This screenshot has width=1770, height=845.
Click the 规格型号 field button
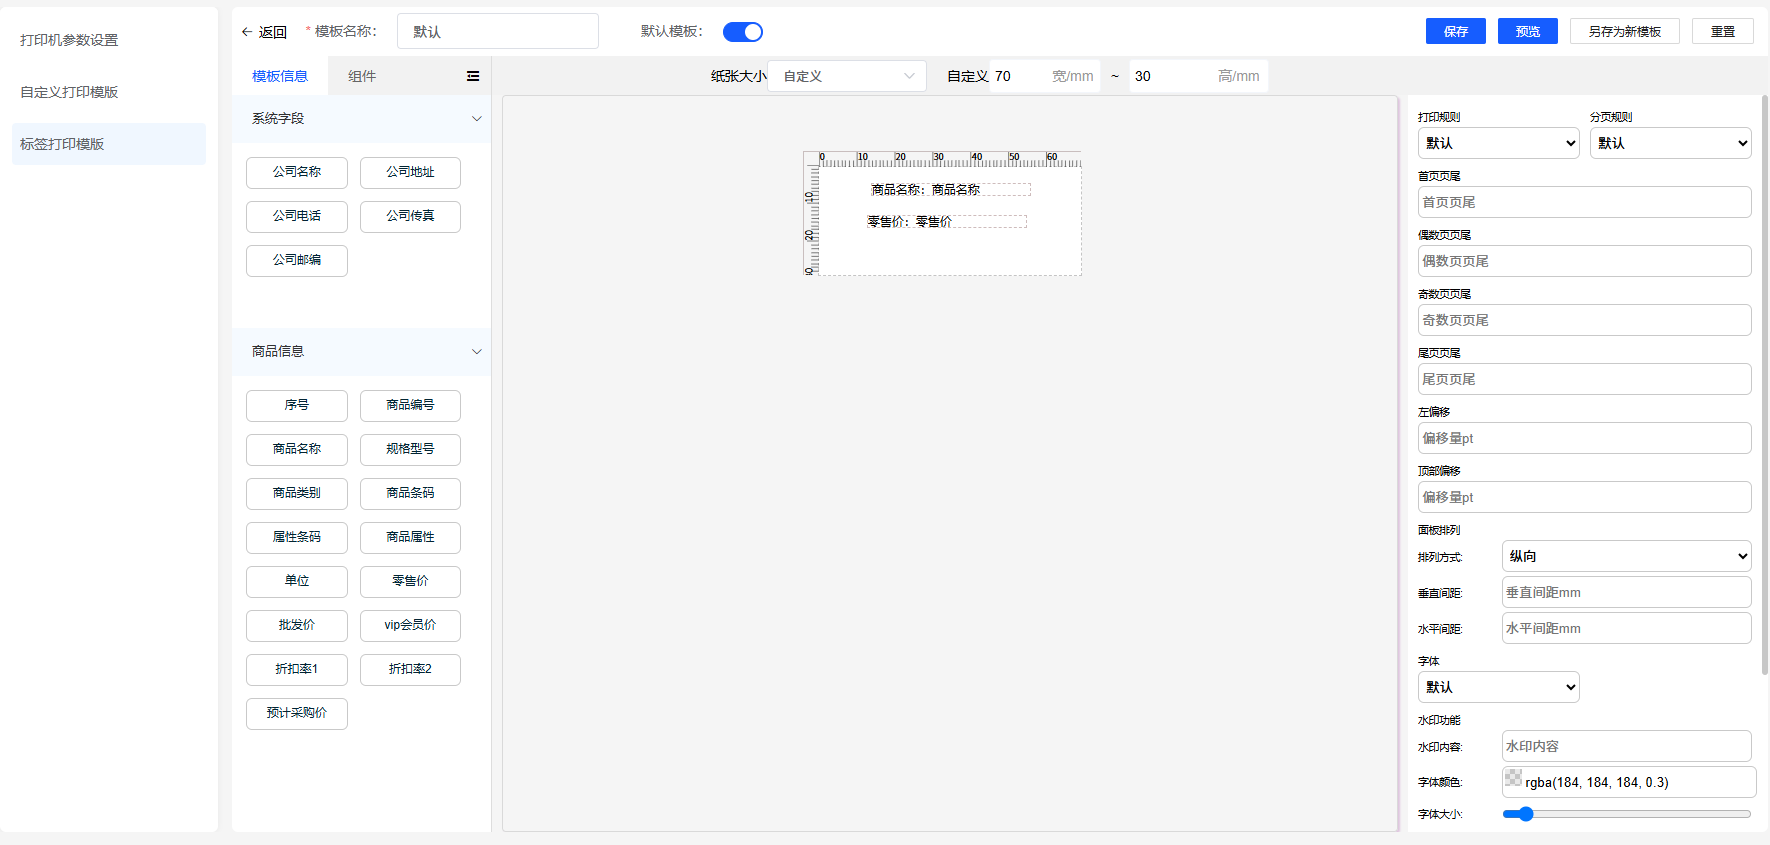410,449
